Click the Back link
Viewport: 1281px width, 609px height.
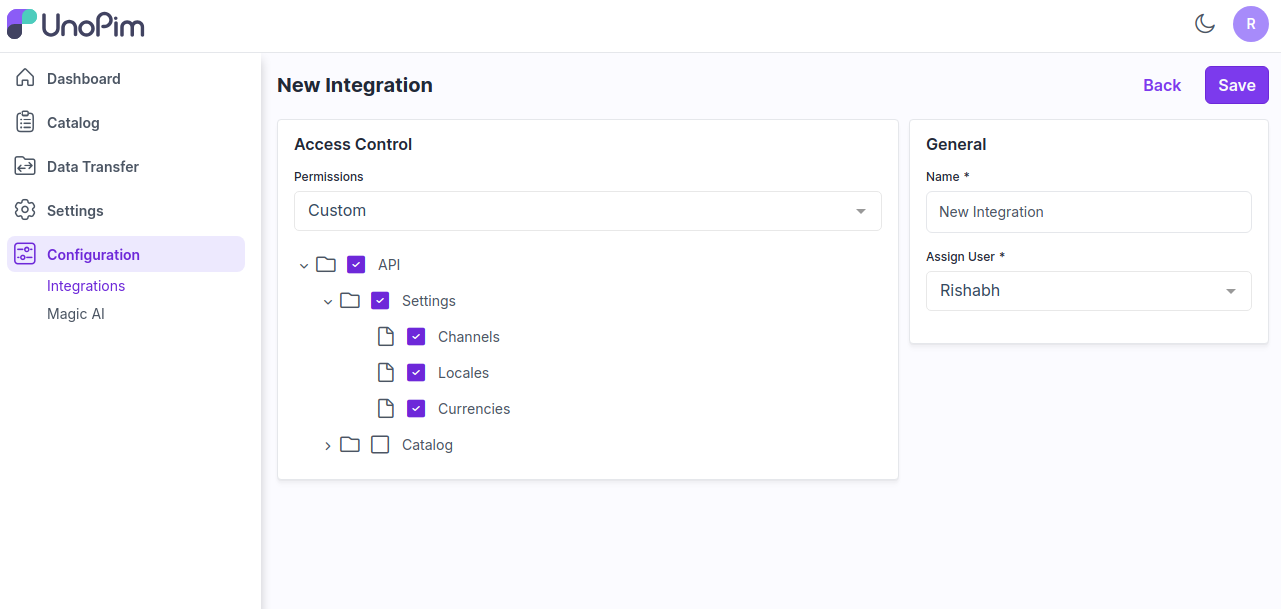tap(1161, 85)
